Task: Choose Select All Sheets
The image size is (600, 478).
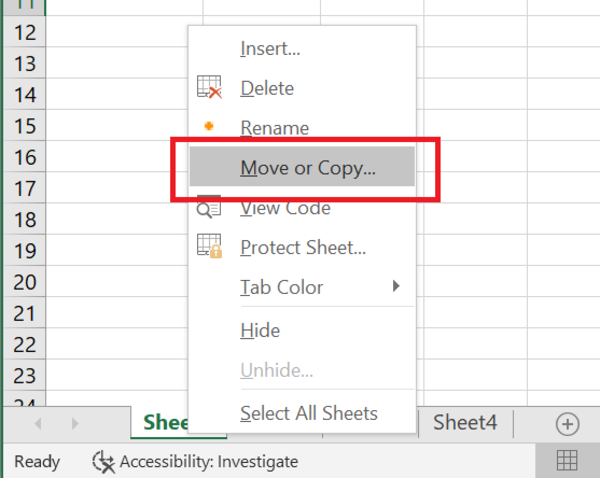Action: click(302, 413)
